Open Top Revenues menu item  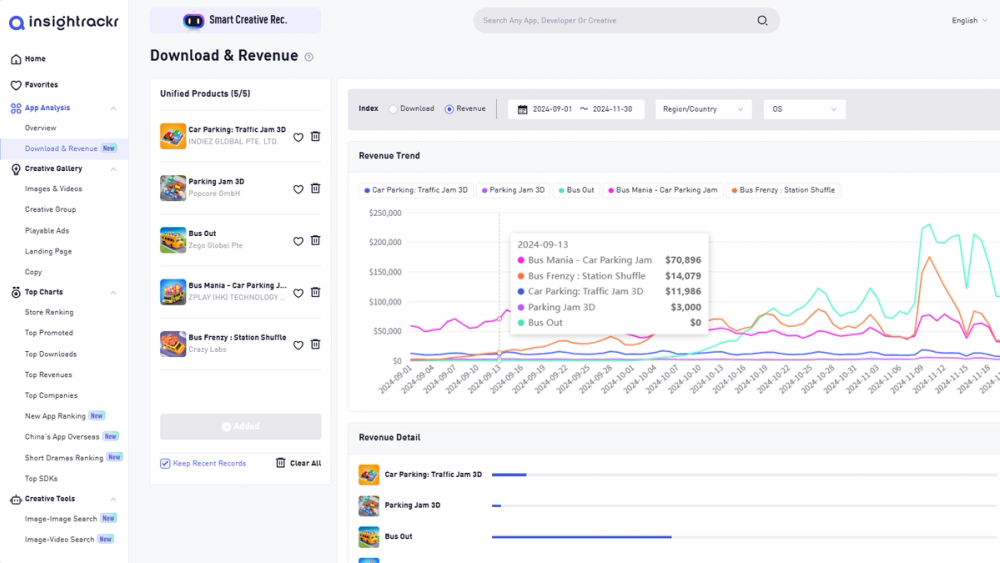[48, 375]
